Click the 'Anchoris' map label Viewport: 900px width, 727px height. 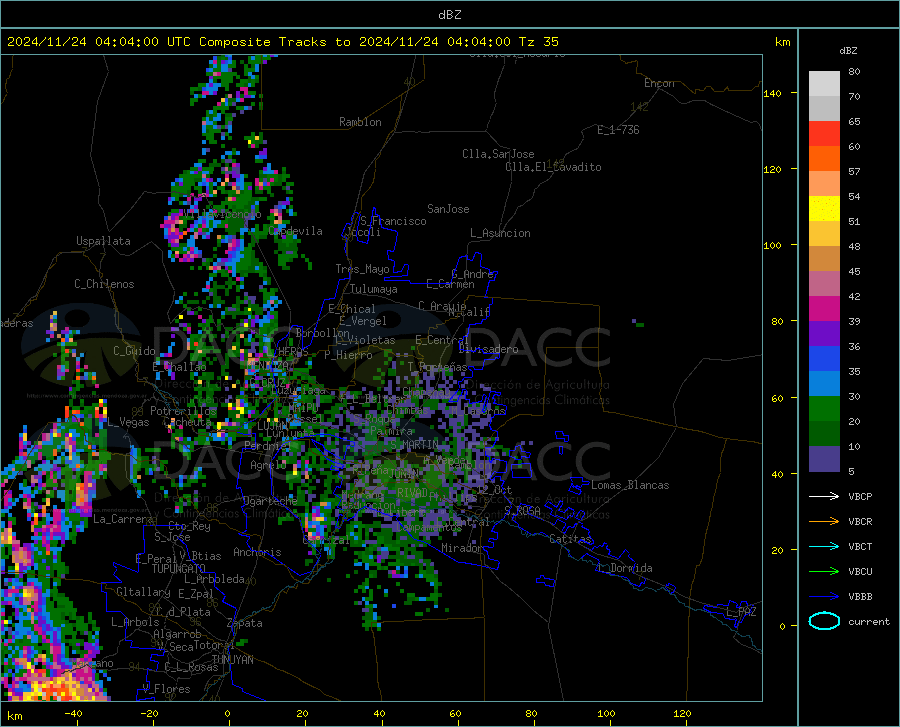257,552
